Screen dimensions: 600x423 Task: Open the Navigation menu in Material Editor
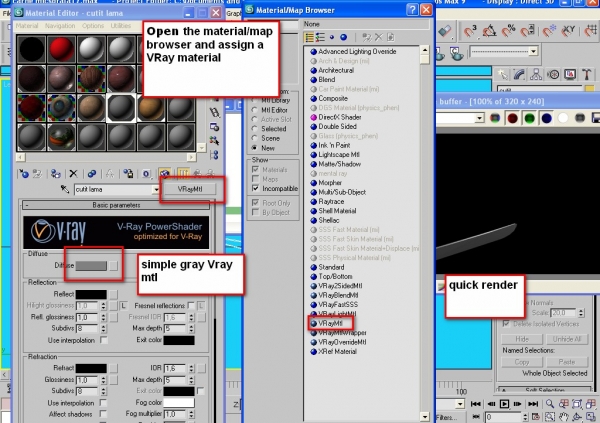60,26
